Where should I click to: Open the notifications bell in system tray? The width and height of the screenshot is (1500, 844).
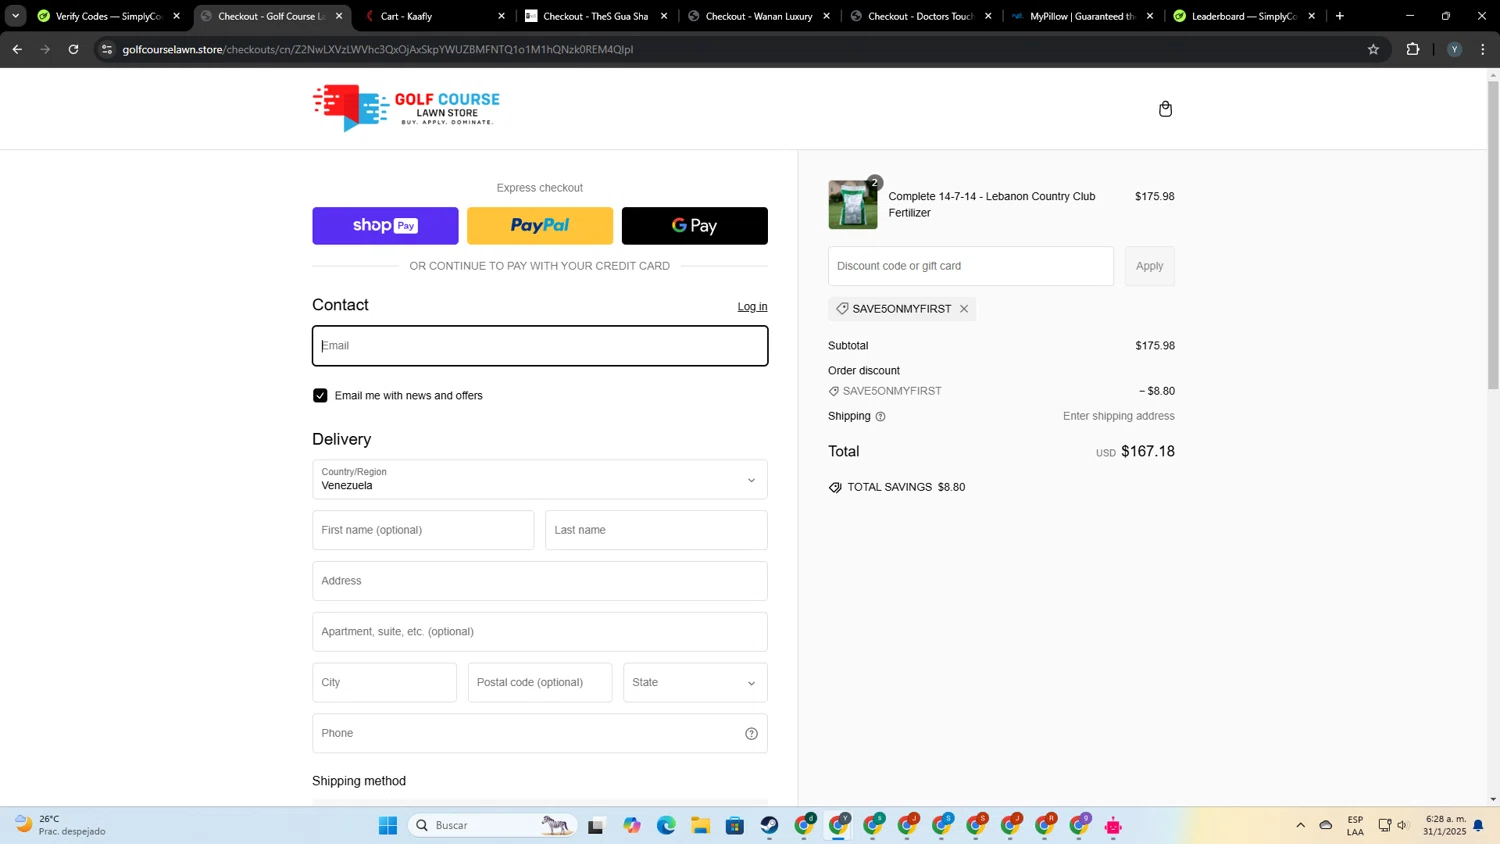[1478, 826]
